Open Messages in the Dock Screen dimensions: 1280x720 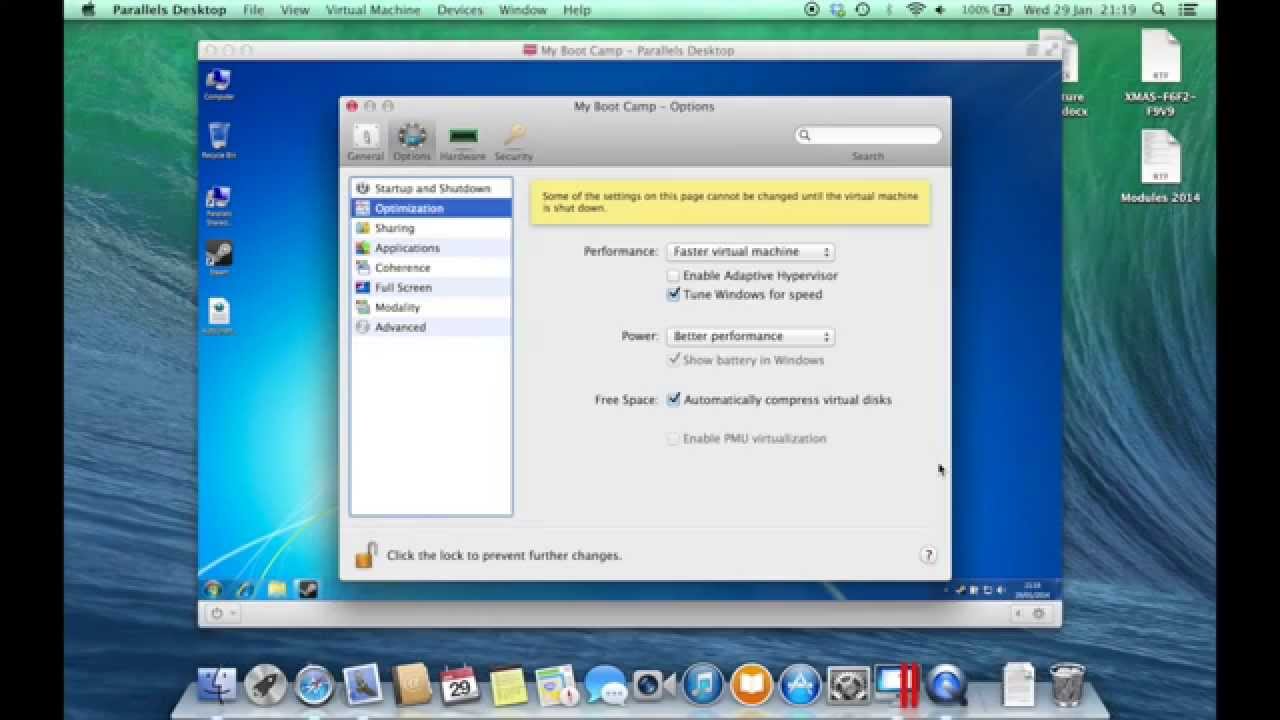click(606, 686)
